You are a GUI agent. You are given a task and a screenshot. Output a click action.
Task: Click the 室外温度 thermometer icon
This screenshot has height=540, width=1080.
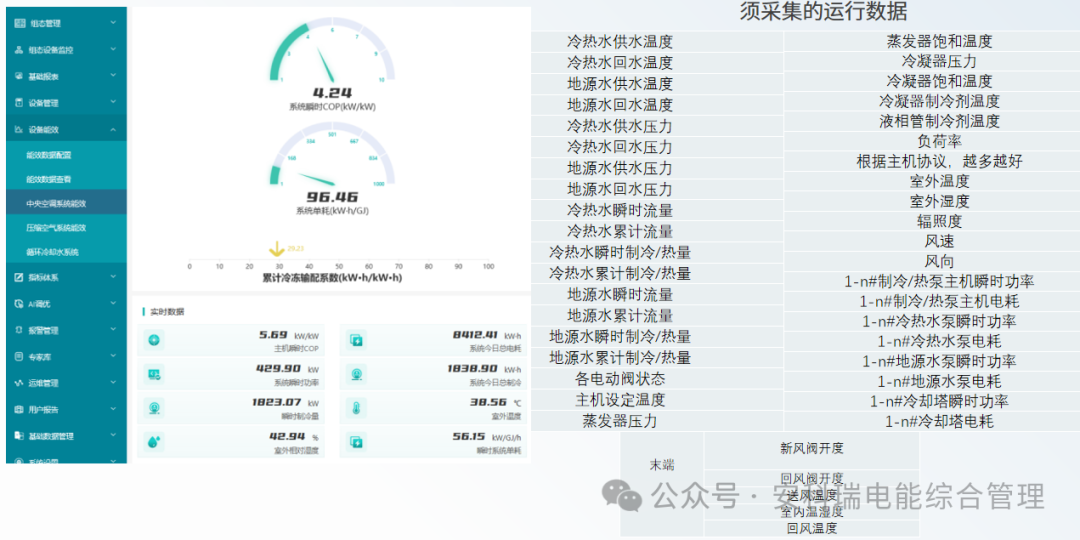357,408
